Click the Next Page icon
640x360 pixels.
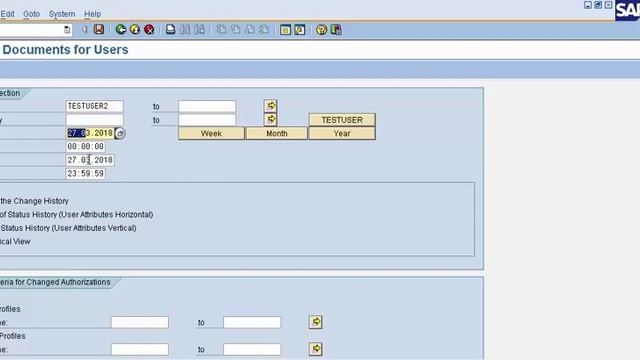click(249, 29)
